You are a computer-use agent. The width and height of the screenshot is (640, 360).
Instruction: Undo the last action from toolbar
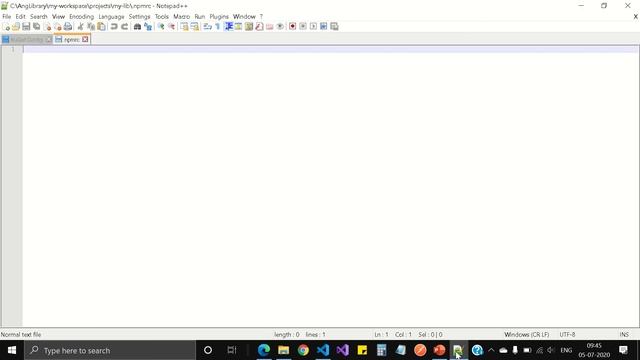click(114, 27)
